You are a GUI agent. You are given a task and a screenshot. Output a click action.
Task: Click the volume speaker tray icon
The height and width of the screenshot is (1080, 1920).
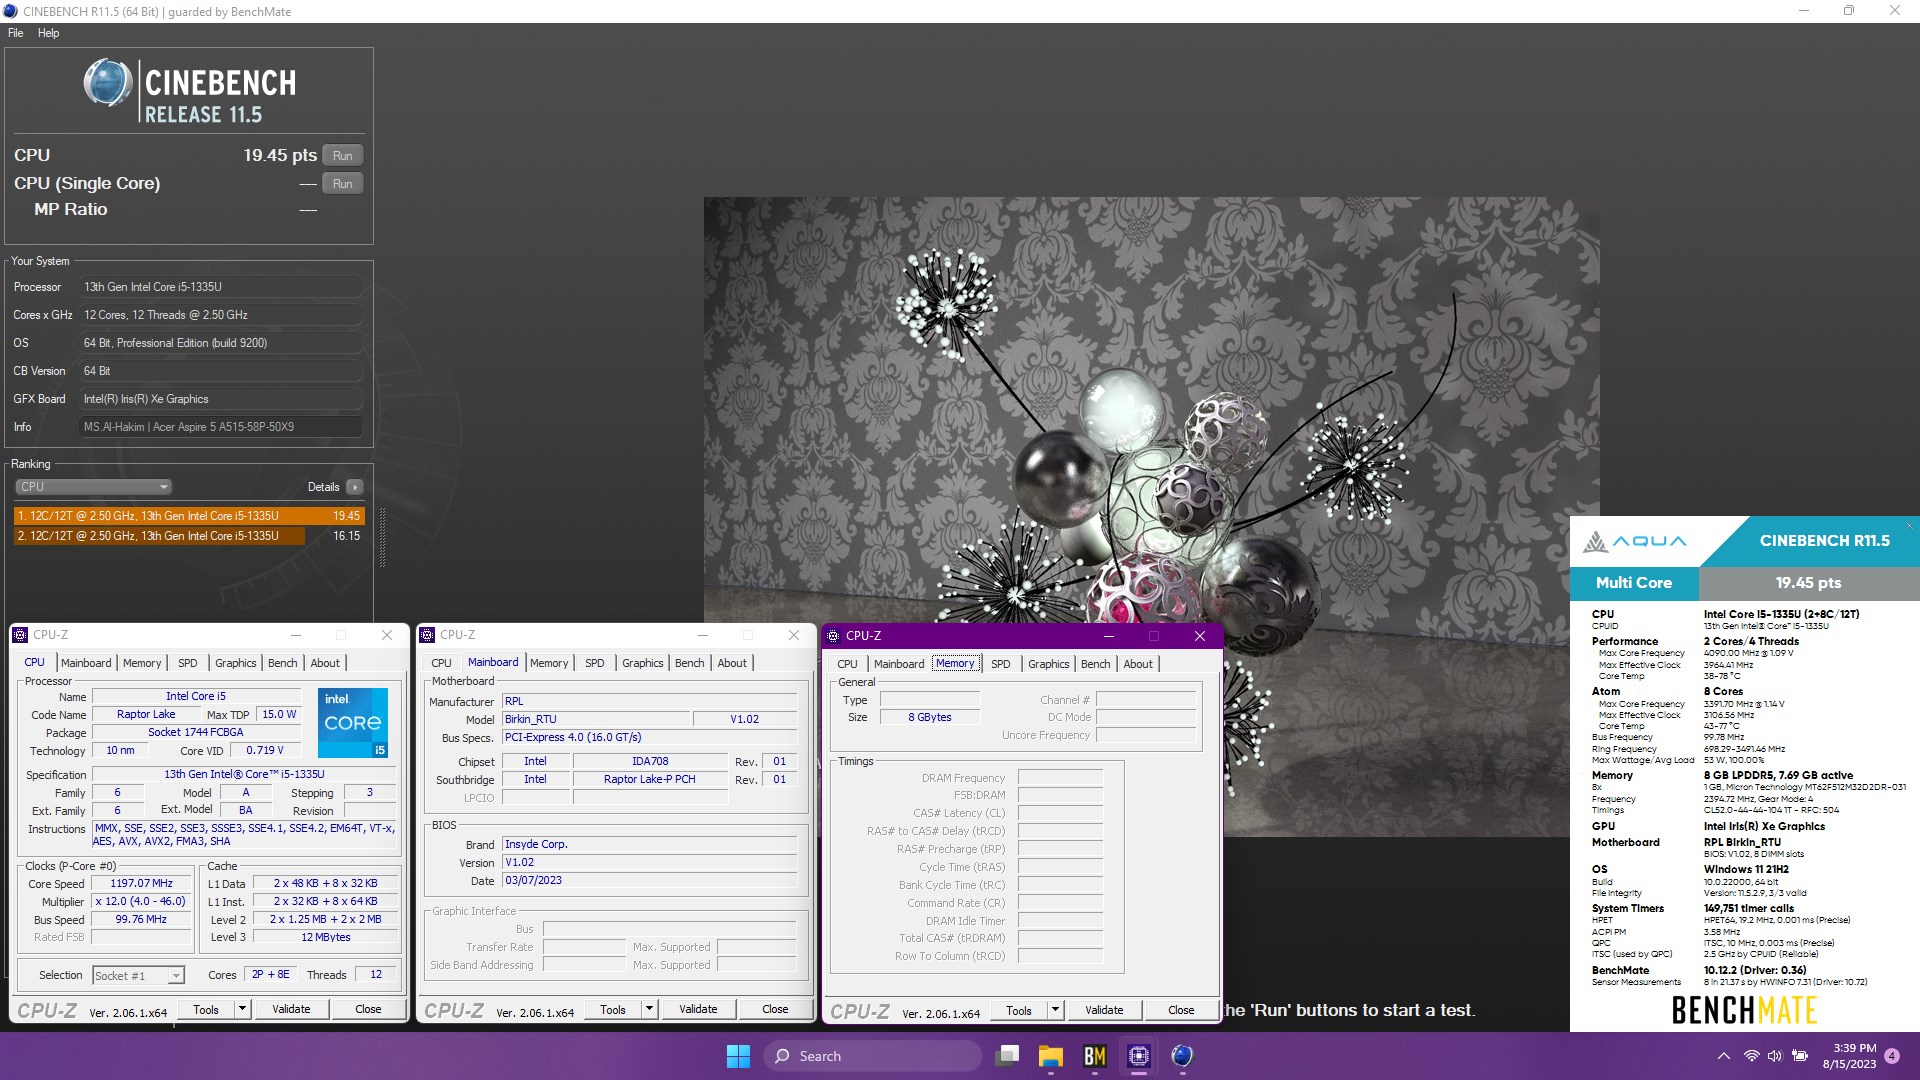point(1775,1056)
